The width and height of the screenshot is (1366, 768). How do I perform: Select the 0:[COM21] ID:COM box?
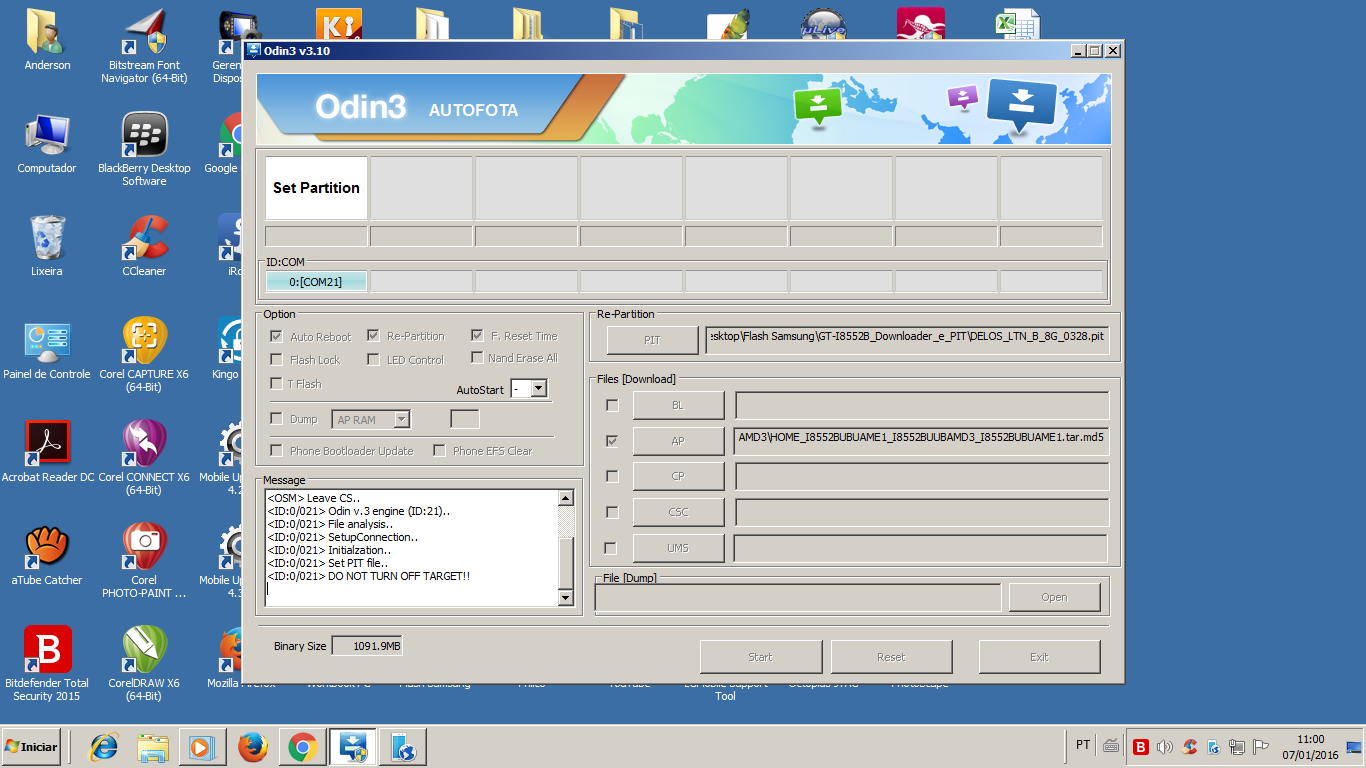[316, 282]
